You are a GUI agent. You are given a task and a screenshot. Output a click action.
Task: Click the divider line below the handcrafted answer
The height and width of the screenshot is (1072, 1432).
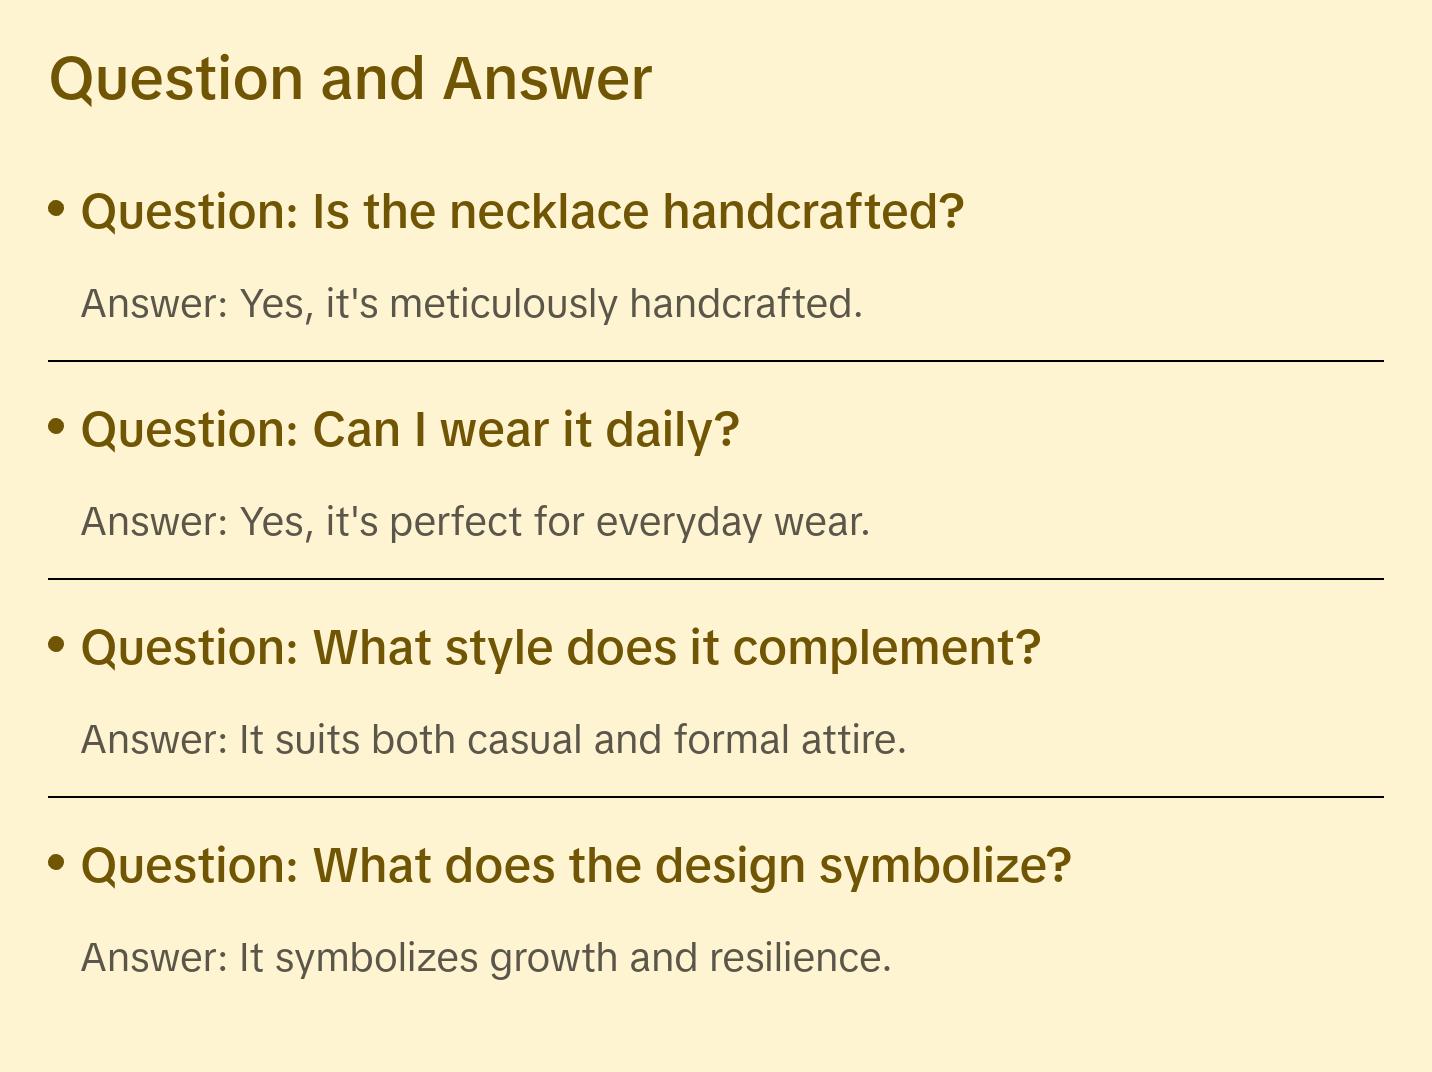click(x=716, y=361)
